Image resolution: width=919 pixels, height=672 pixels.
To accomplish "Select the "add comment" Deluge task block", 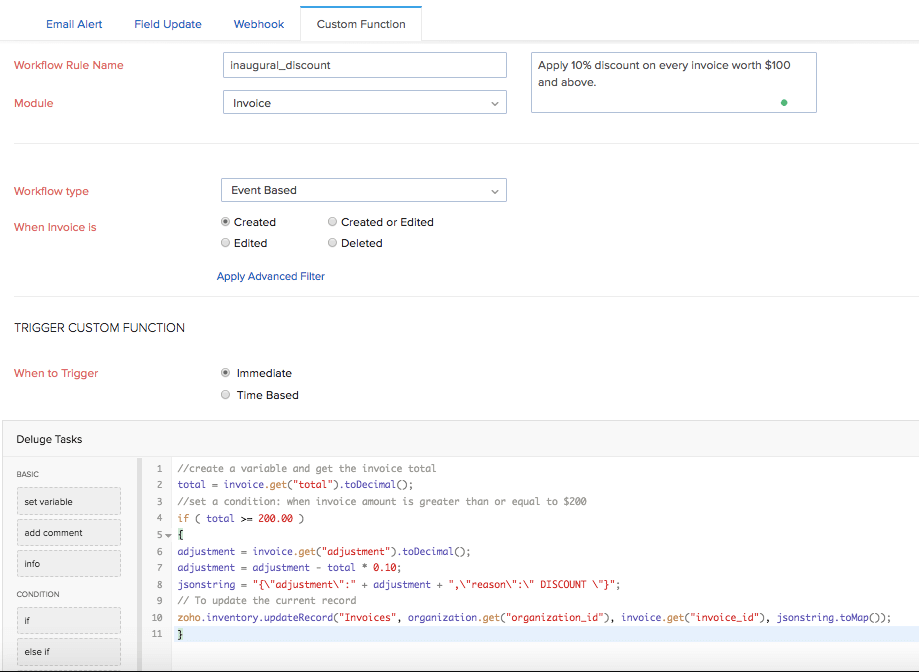I will click(68, 532).
